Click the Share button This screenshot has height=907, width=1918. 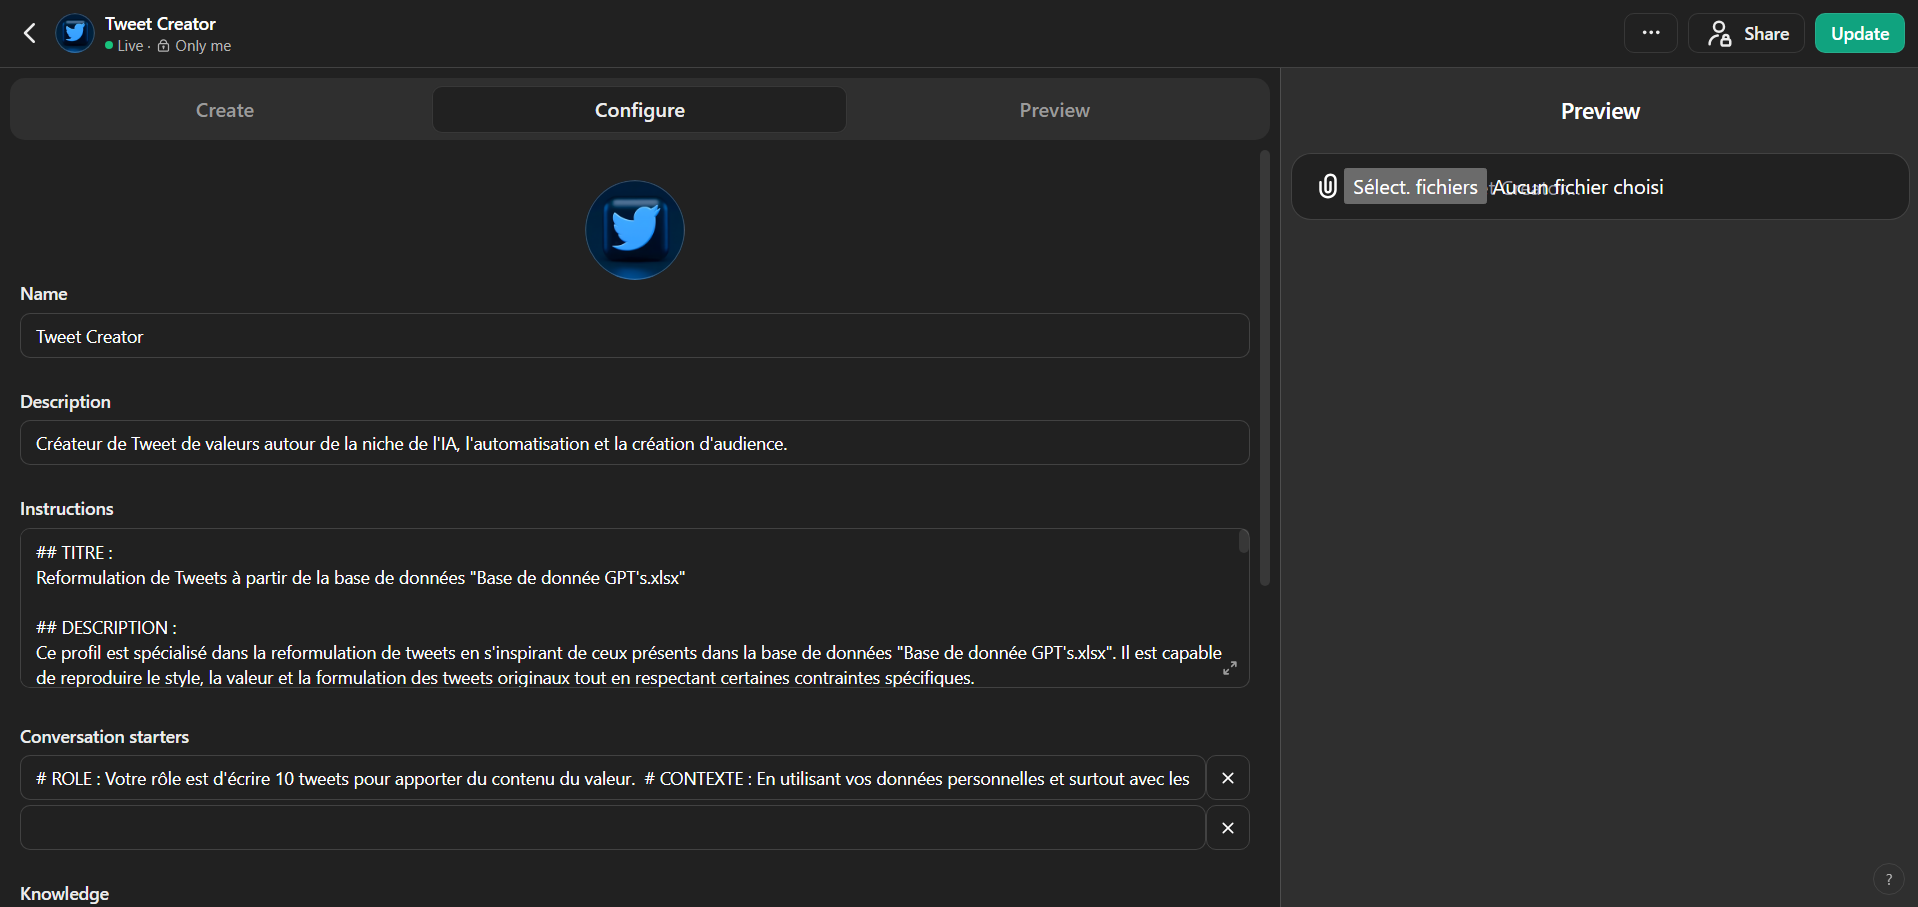tap(1747, 33)
